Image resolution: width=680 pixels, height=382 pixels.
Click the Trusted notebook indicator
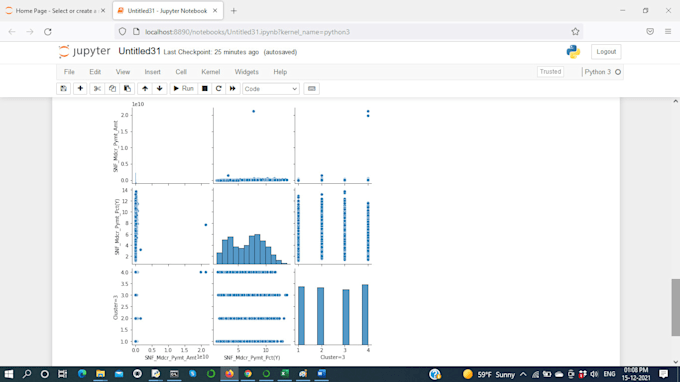point(550,72)
